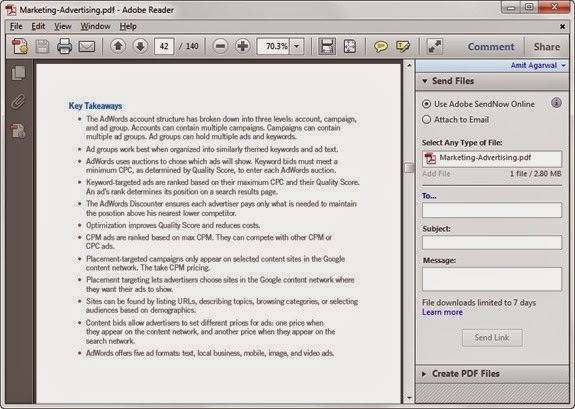This screenshot has height=409, width=575.
Task: Click the email envelope toolbar icon
Action: pyautogui.click(x=87, y=47)
